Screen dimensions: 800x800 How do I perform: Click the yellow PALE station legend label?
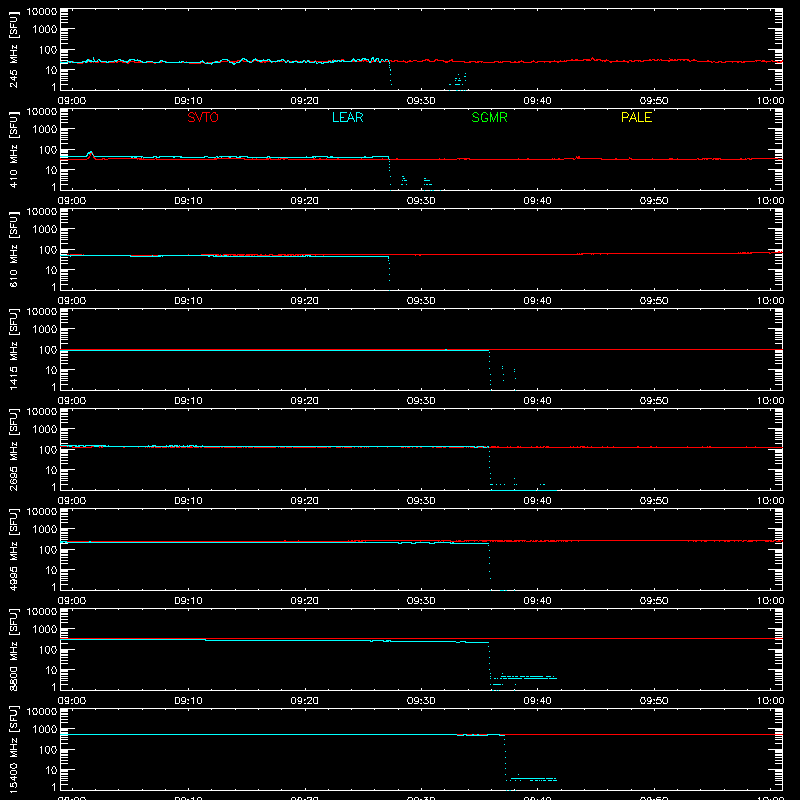tap(636, 117)
